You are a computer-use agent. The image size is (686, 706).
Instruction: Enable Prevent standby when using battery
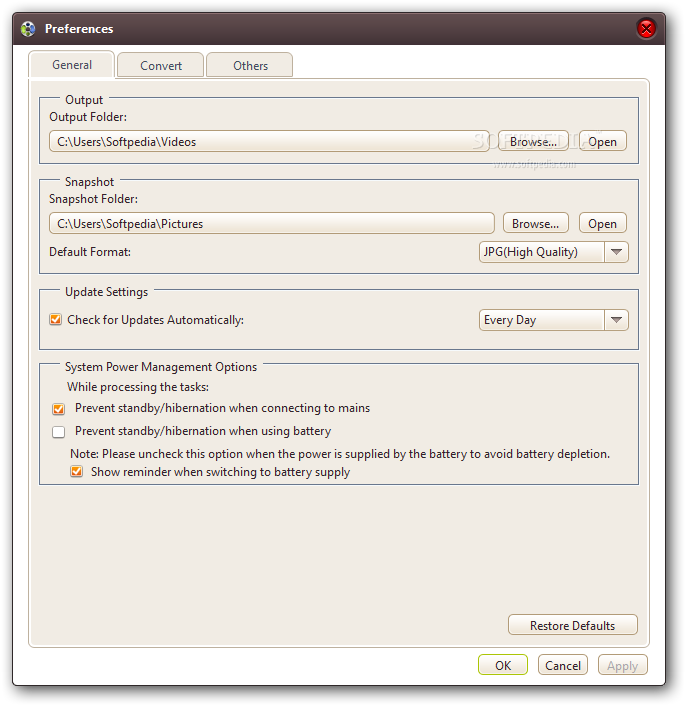(x=59, y=432)
